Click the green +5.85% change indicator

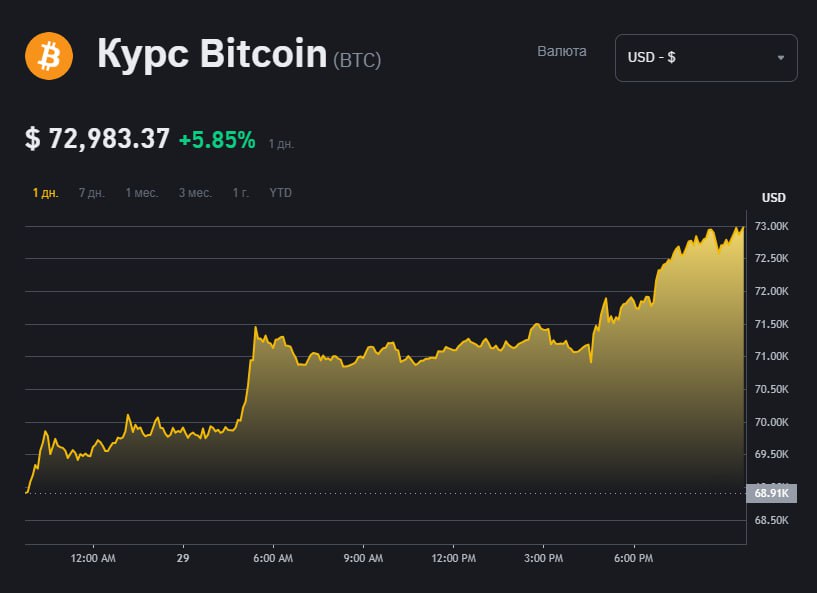(217, 140)
